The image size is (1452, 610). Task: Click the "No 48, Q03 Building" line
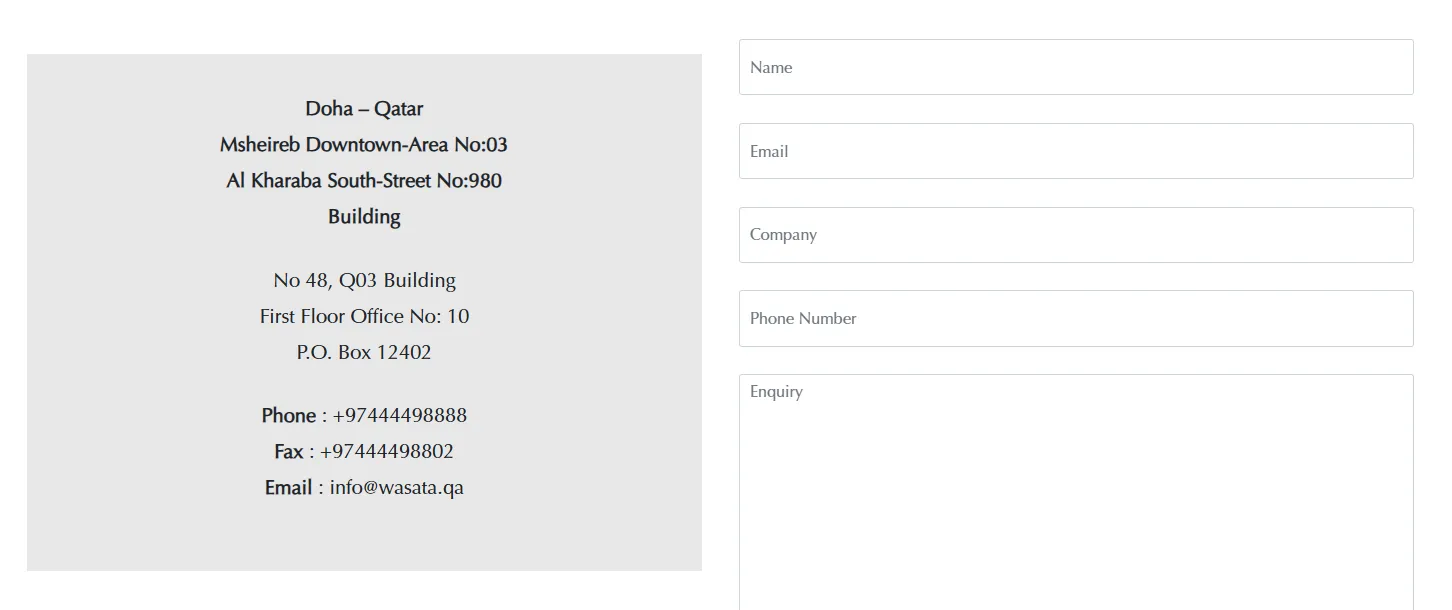tap(364, 281)
